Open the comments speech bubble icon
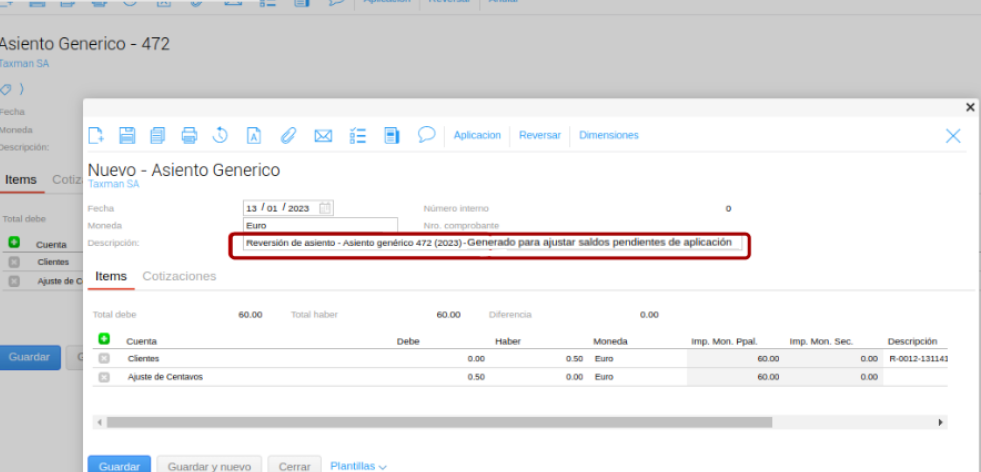The image size is (981, 472). pyautogui.click(x=426, y=135)
